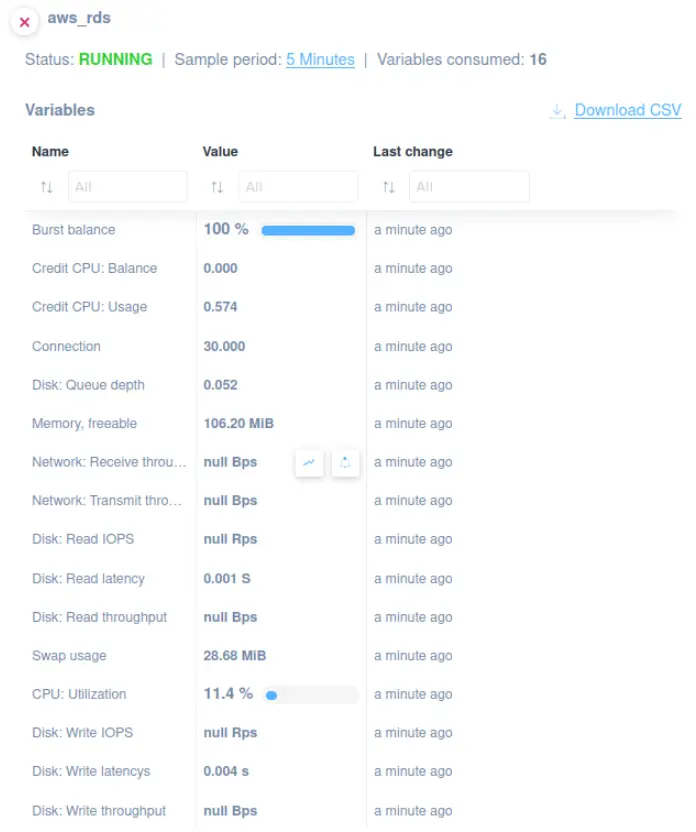The width and height of the screenshot is (696, 832).
Task: Select the Disk: Read throughput variable name
Action: [99, 618]
